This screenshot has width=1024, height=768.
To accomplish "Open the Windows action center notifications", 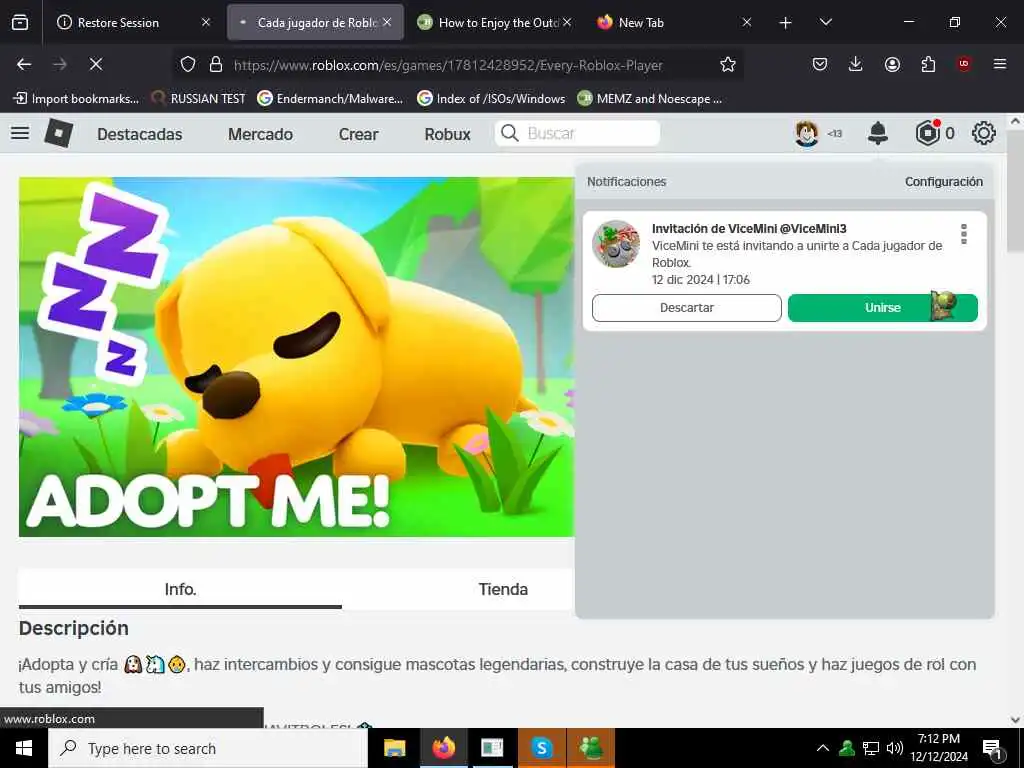I will [x=992, y=749].
